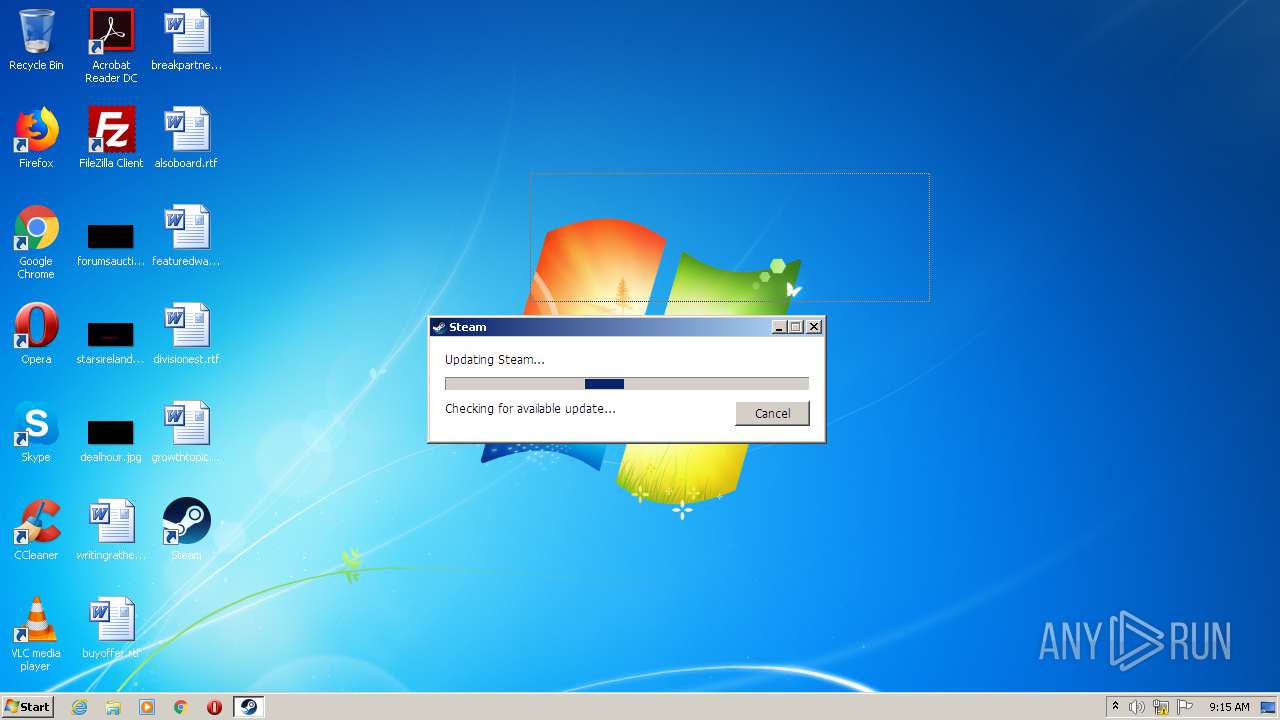The height and width of the screenshot is (720, 1280).
Task: Click the Show desktop button
Action: [1269, 707]
